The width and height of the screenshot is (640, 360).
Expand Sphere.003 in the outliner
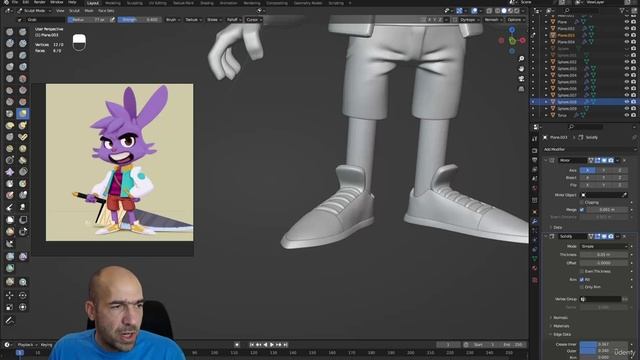[x=546, y=69]
